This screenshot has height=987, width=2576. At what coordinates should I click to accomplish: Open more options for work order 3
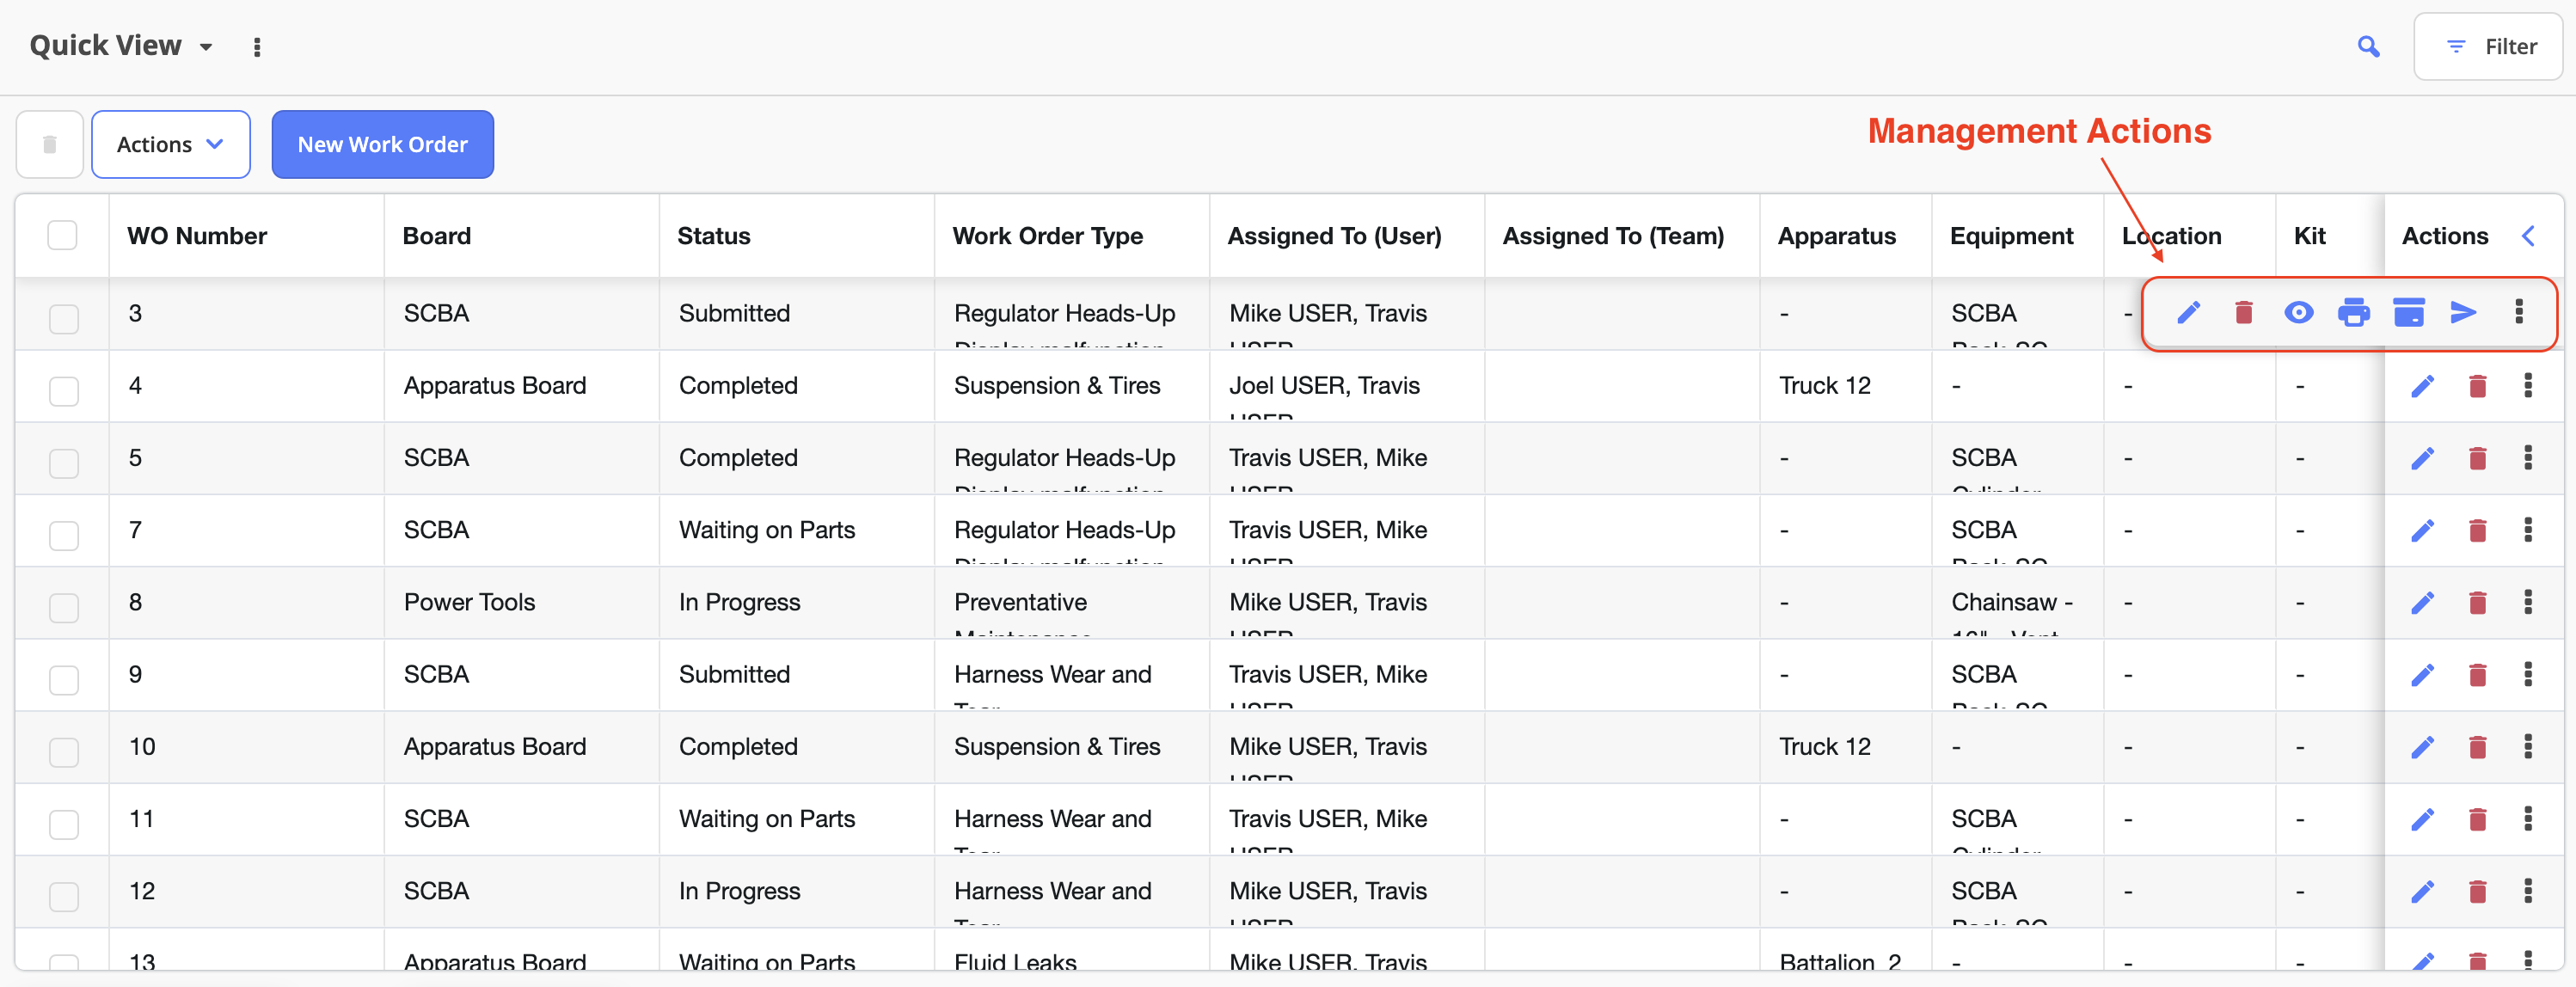tap(2519, 312)
